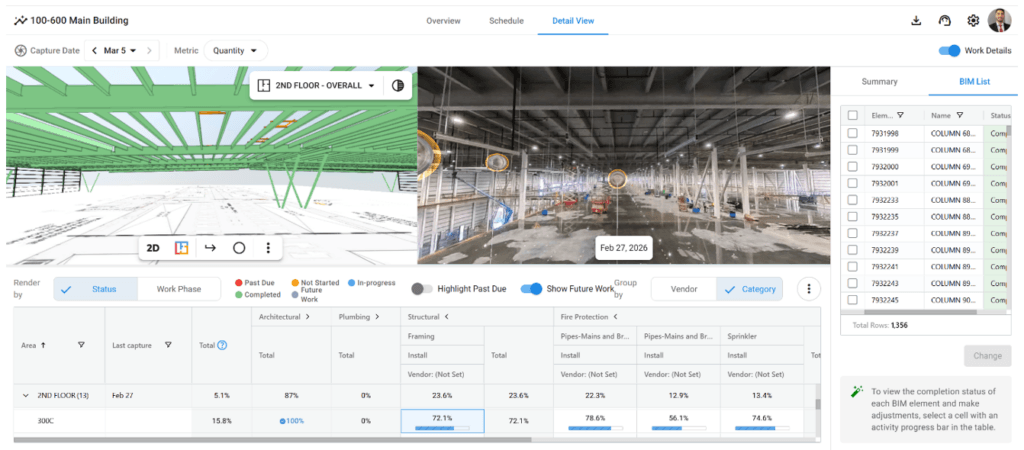Filter the Area column

(81, 345)
